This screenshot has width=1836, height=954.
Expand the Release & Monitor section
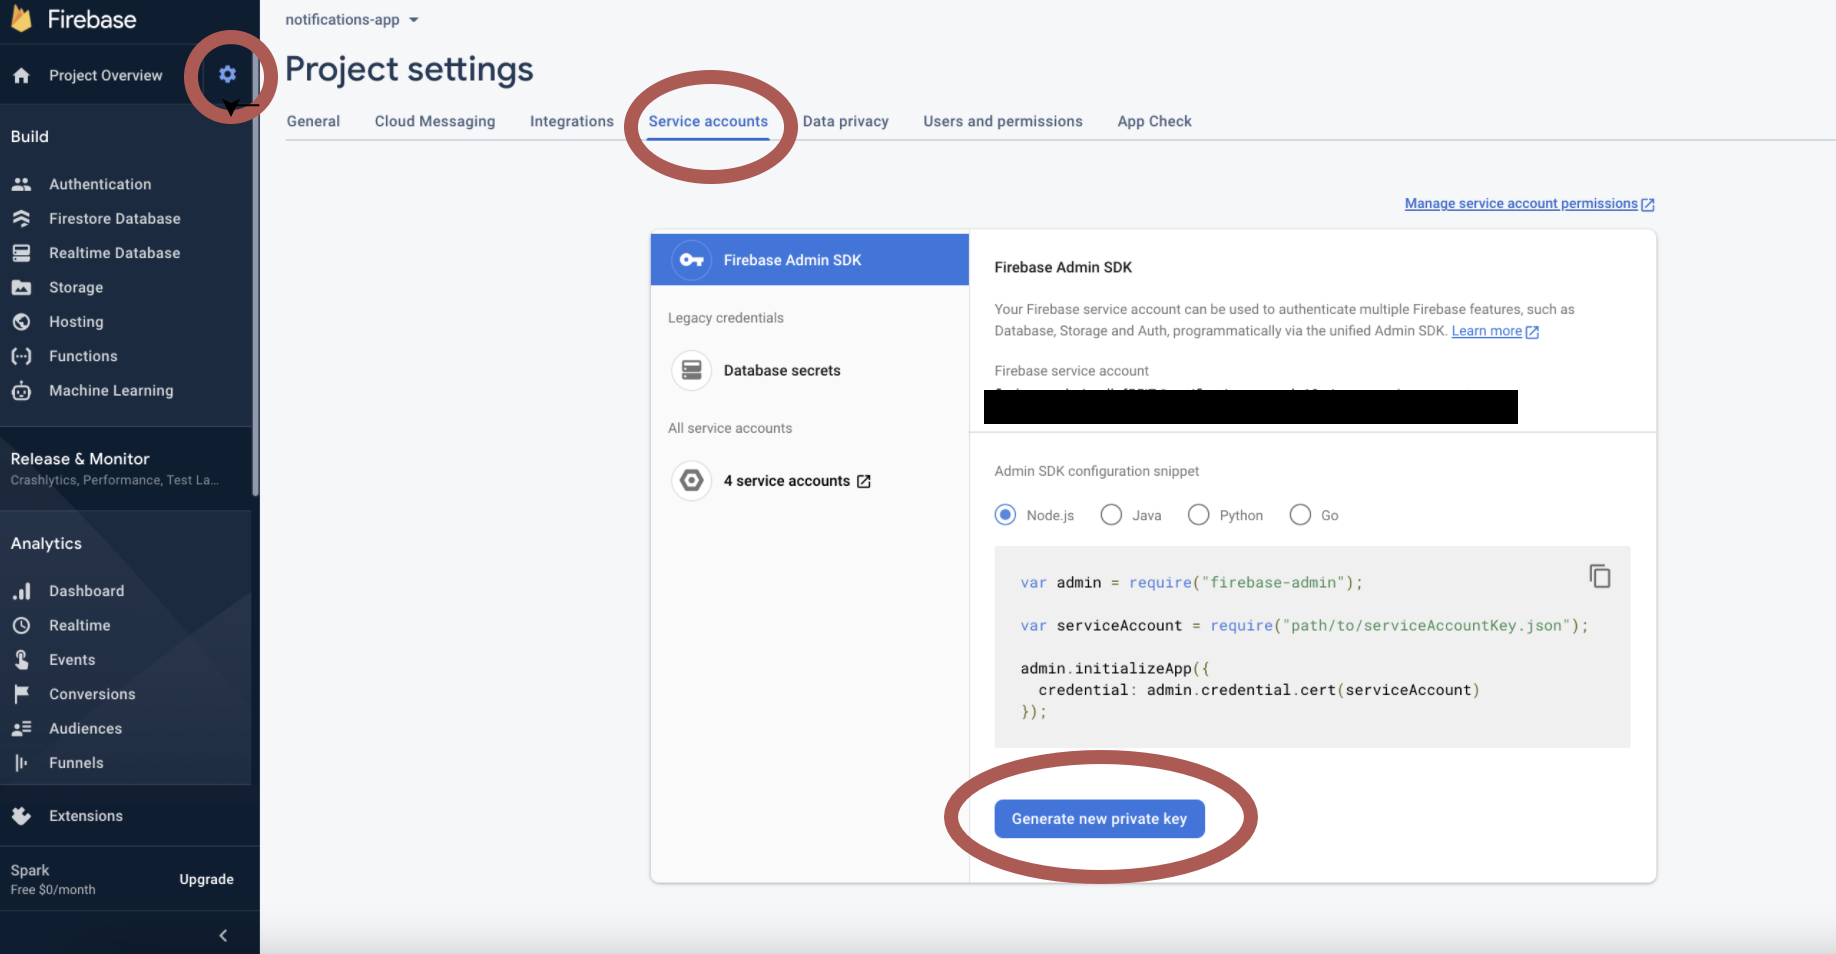[80, 459]
